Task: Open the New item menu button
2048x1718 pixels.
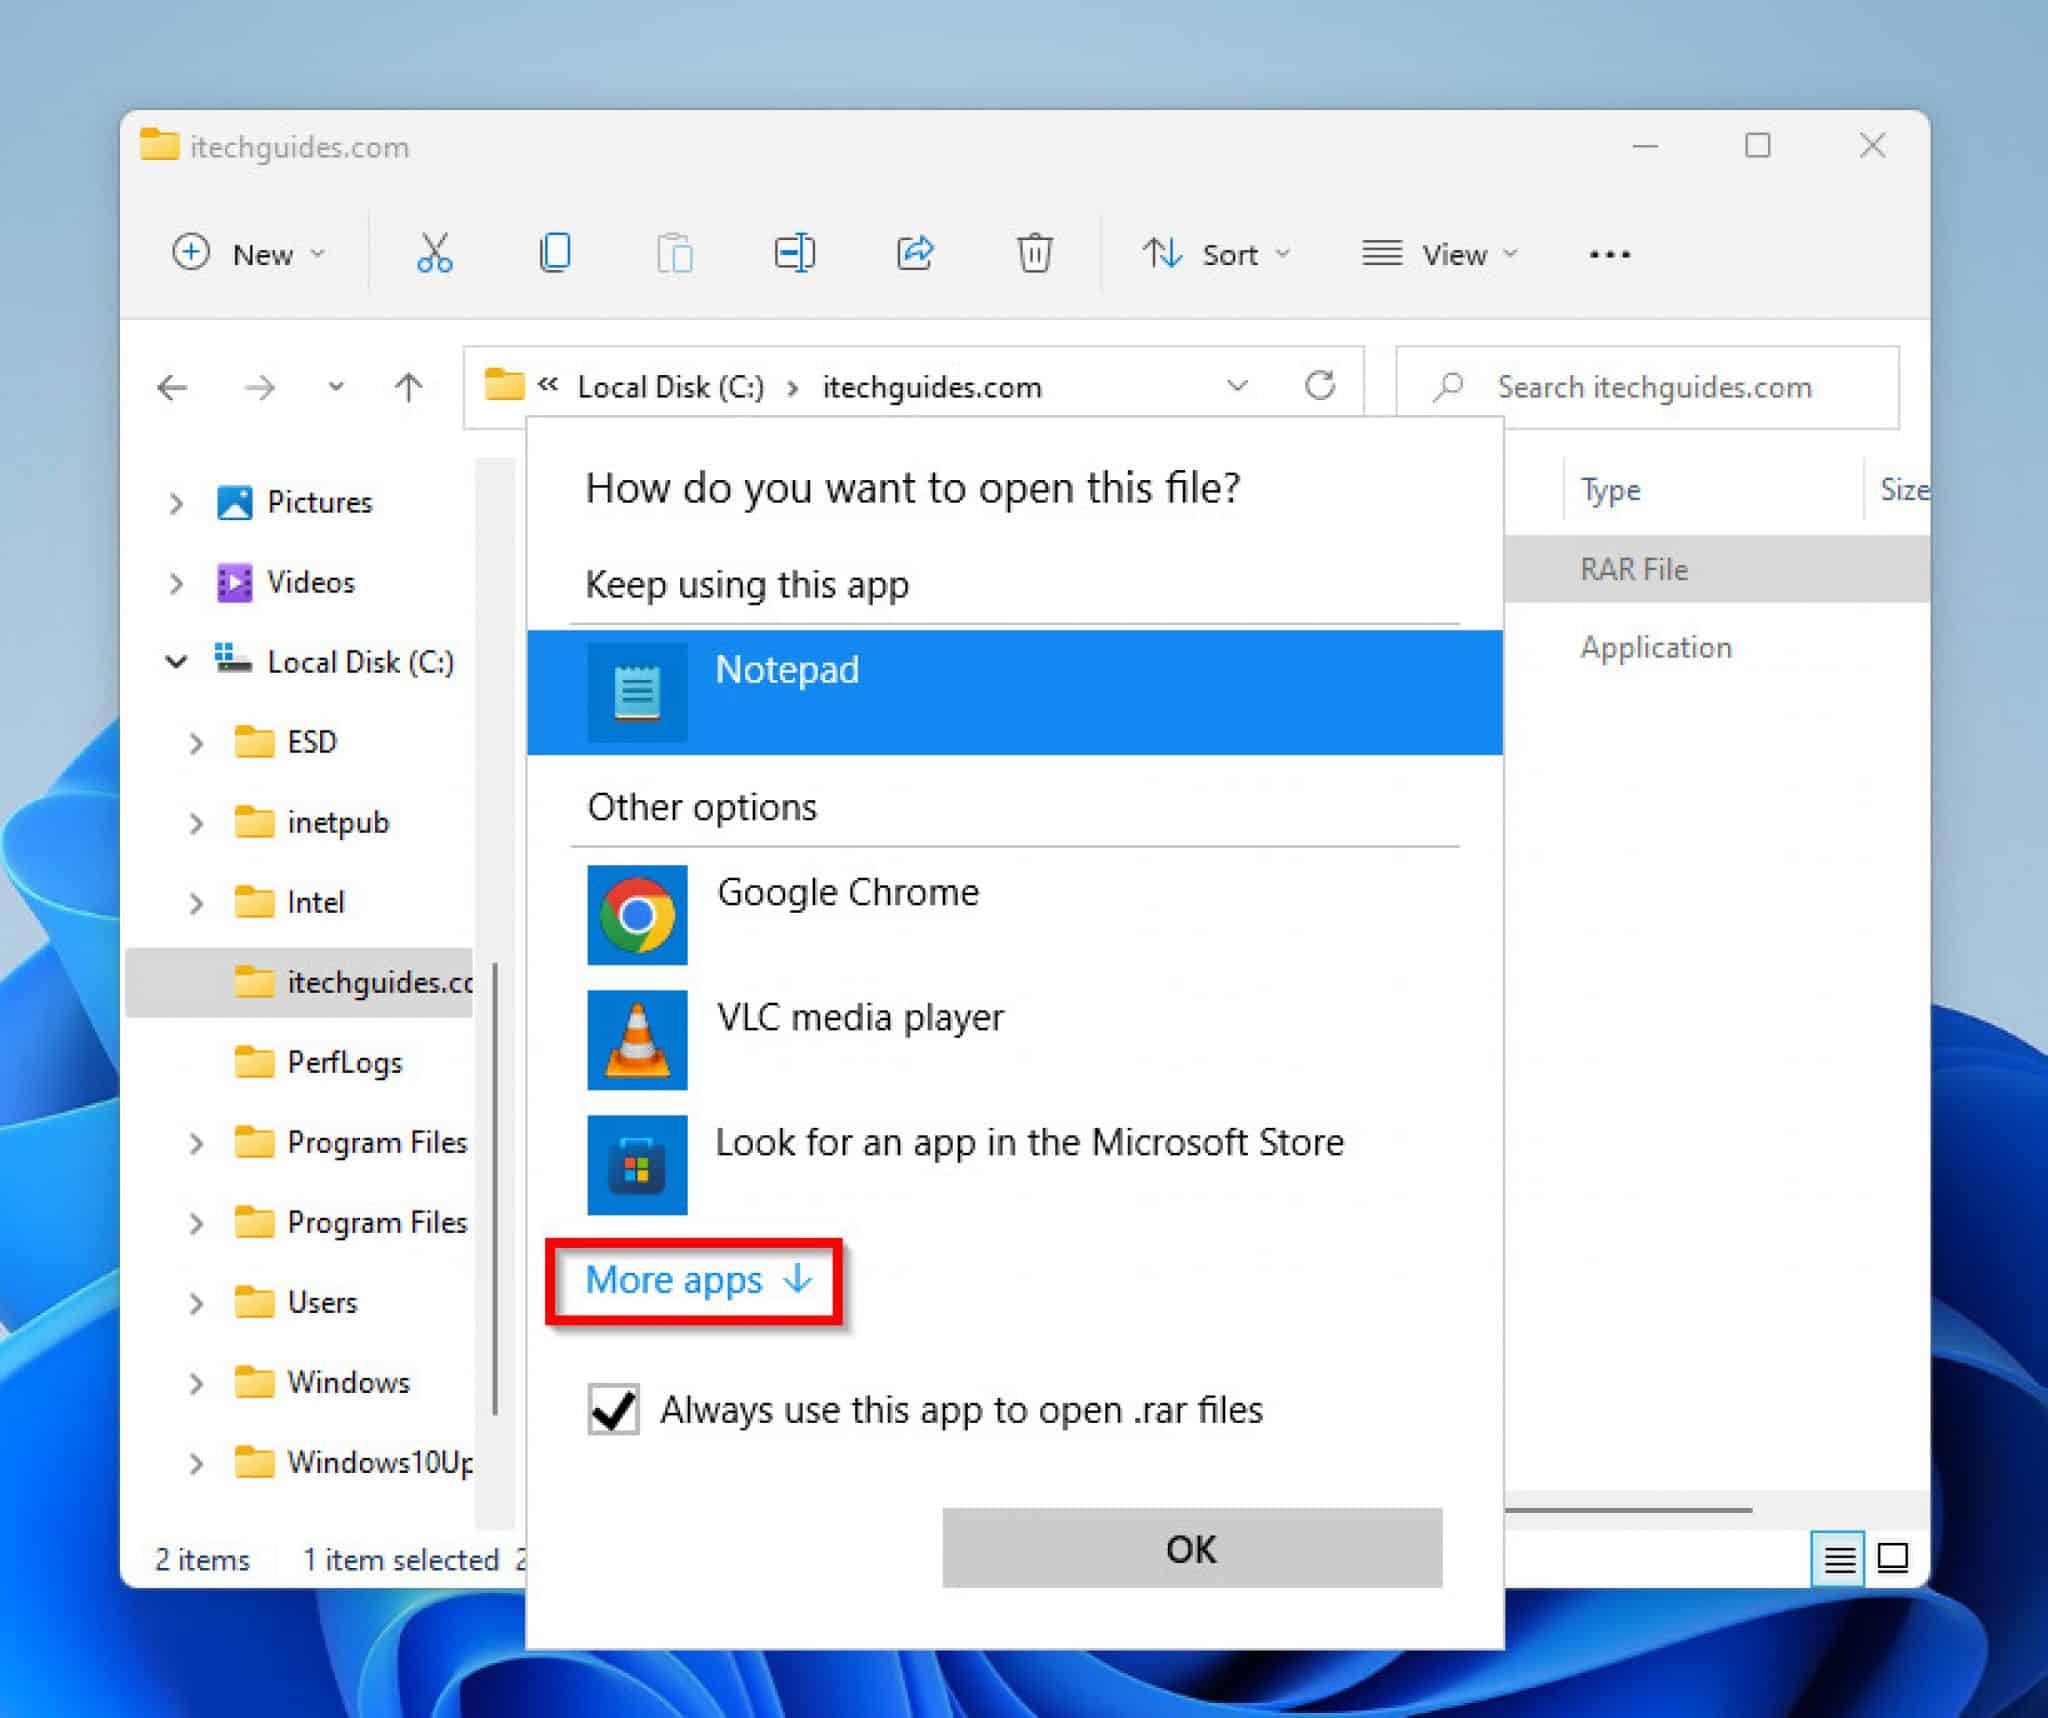Action: pyautogui.click(x=249, y=254)
